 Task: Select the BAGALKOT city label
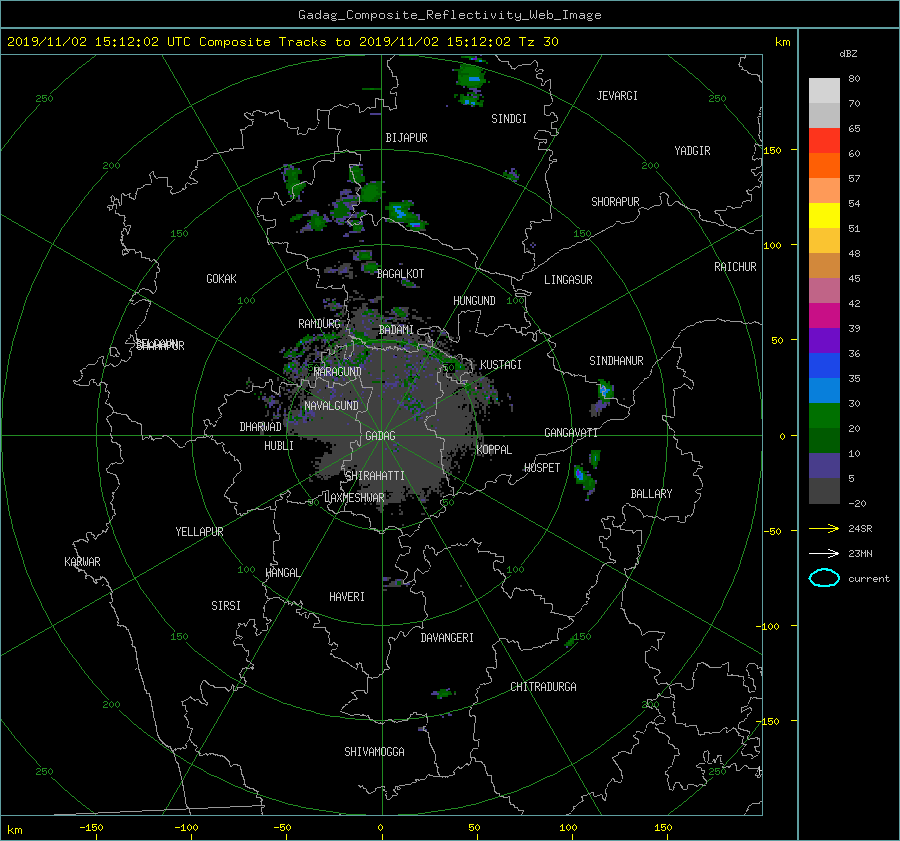(400, 274)
